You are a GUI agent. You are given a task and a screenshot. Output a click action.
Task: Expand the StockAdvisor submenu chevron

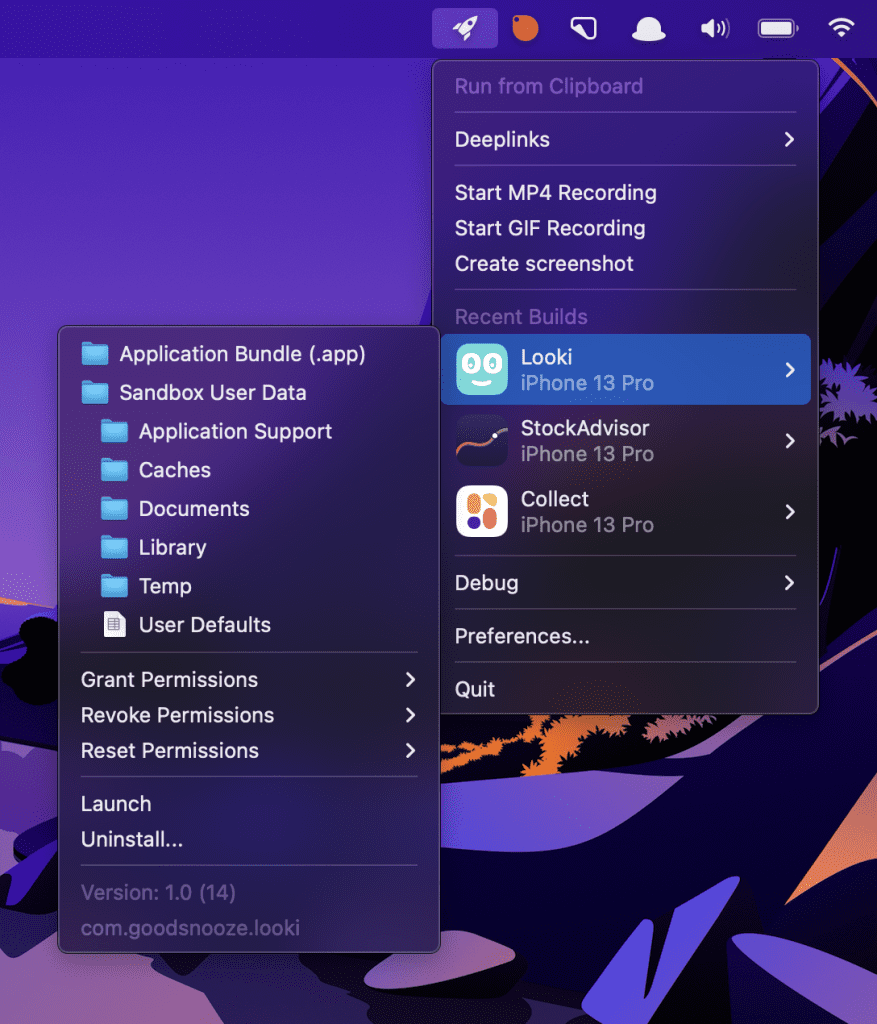pos(790,441)
